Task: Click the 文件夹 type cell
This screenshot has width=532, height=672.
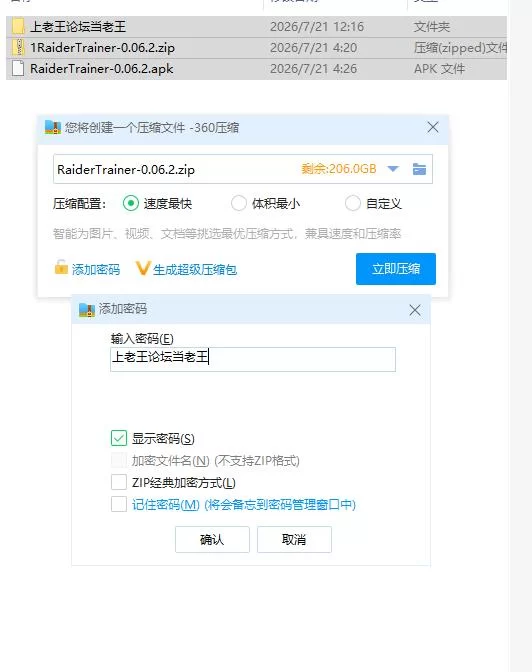Action: point(432,27)
